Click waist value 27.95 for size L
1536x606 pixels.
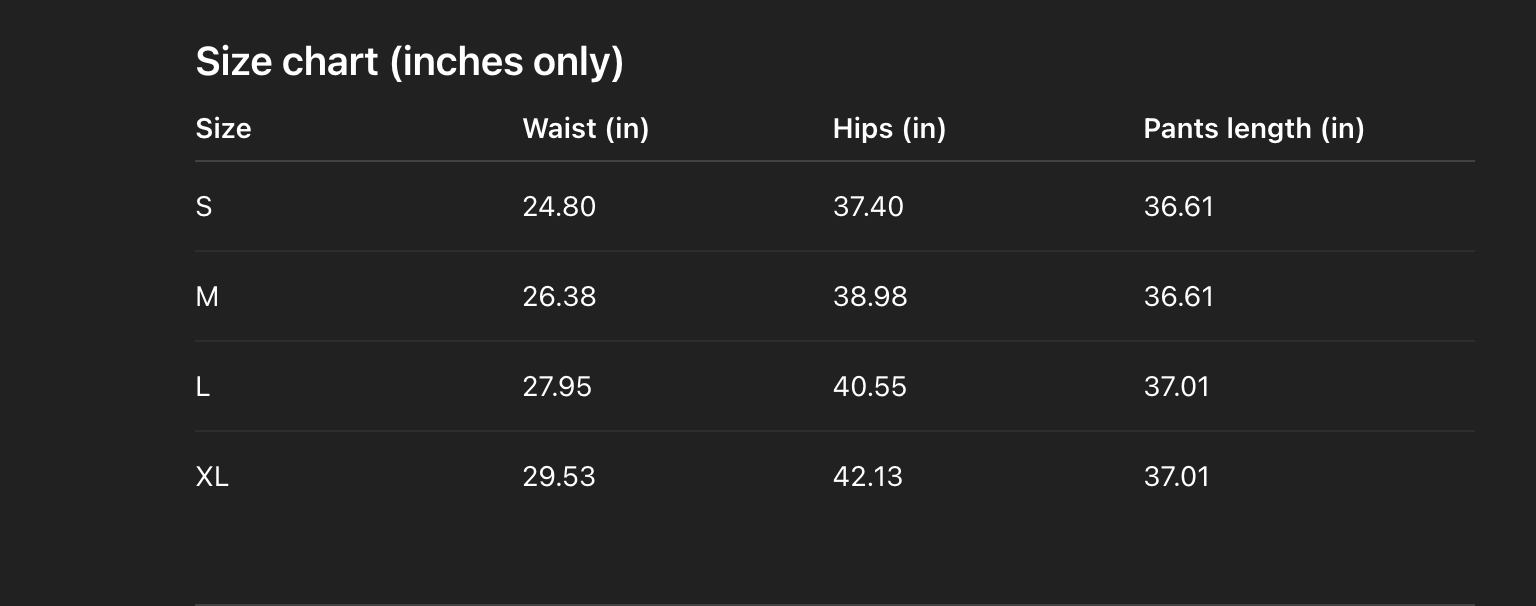coord(557,387)
